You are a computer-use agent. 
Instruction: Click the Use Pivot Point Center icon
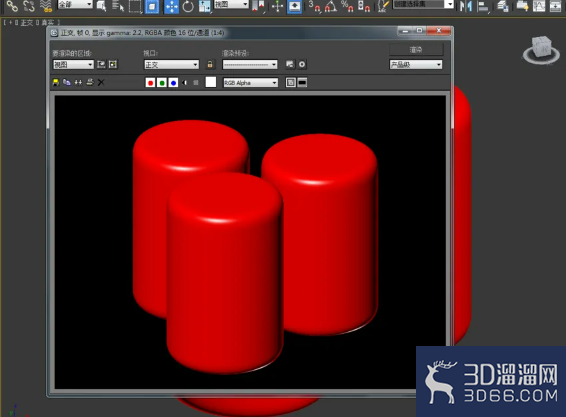tap(258, 6)
